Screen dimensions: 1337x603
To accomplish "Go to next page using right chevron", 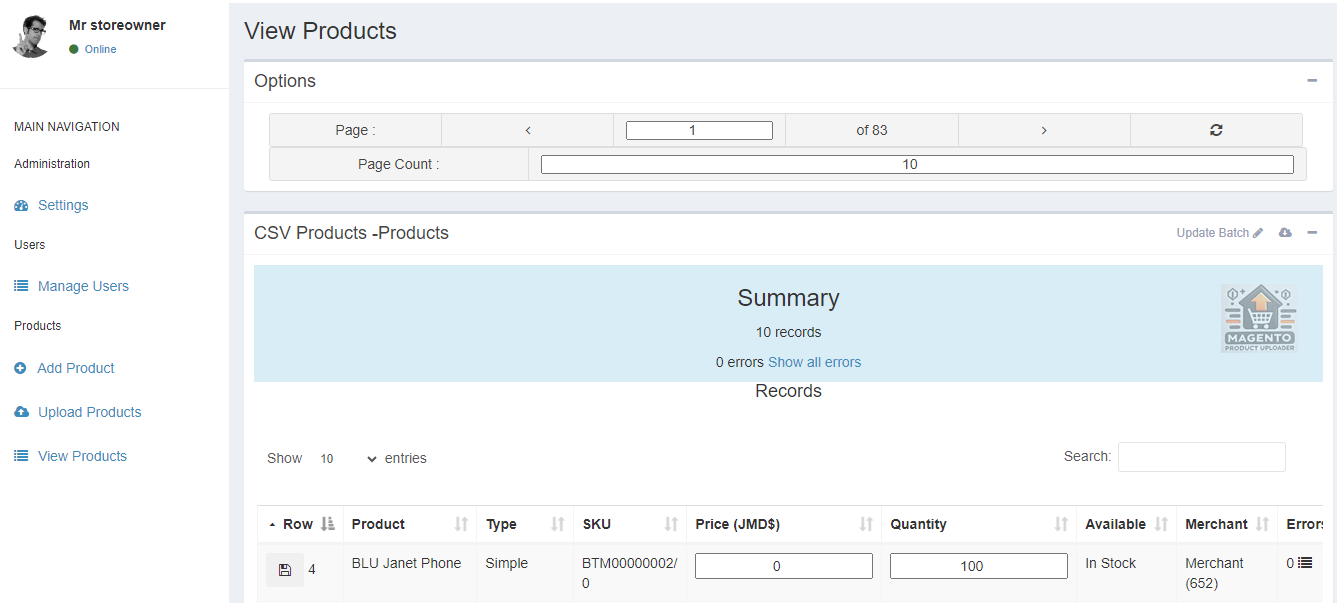I will tap(1044, 130).
